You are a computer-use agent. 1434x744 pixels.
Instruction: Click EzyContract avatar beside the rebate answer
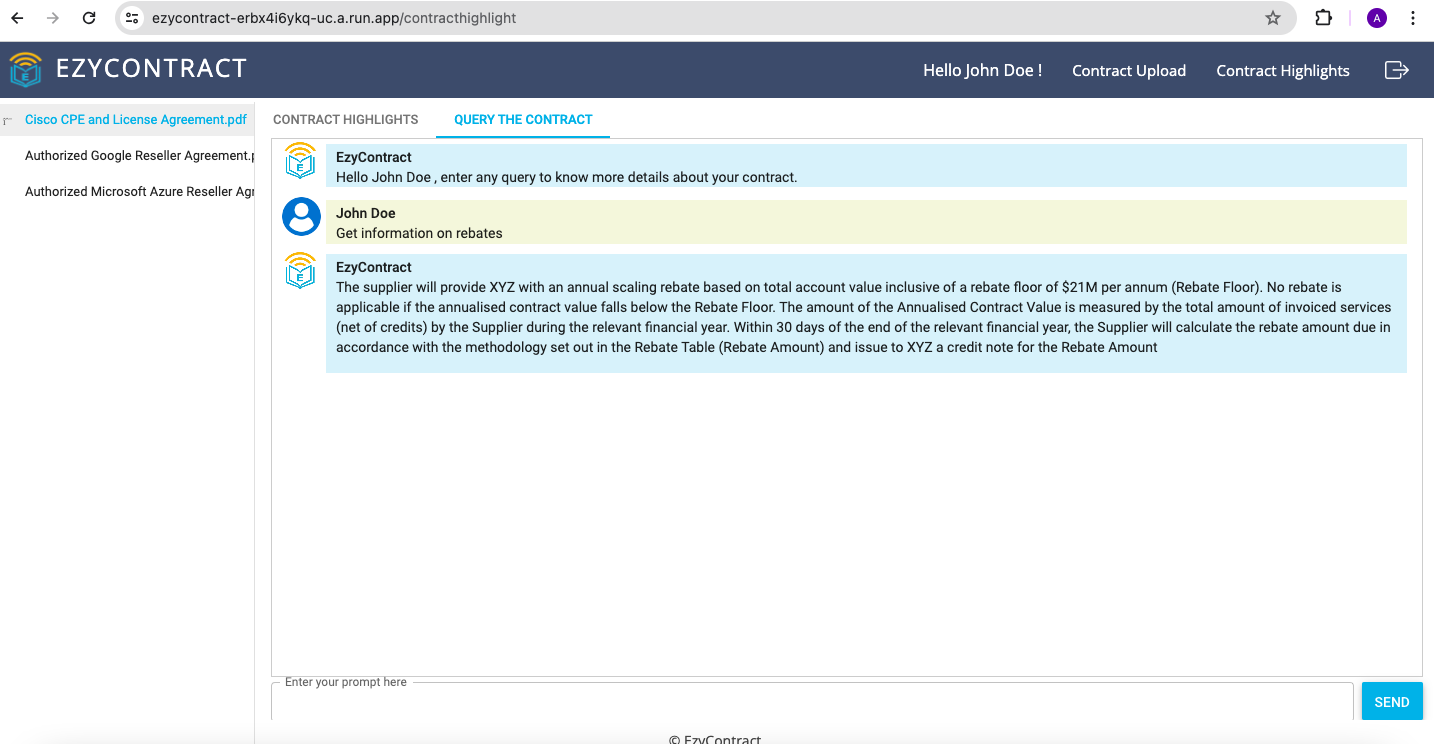tap(300, 271)
